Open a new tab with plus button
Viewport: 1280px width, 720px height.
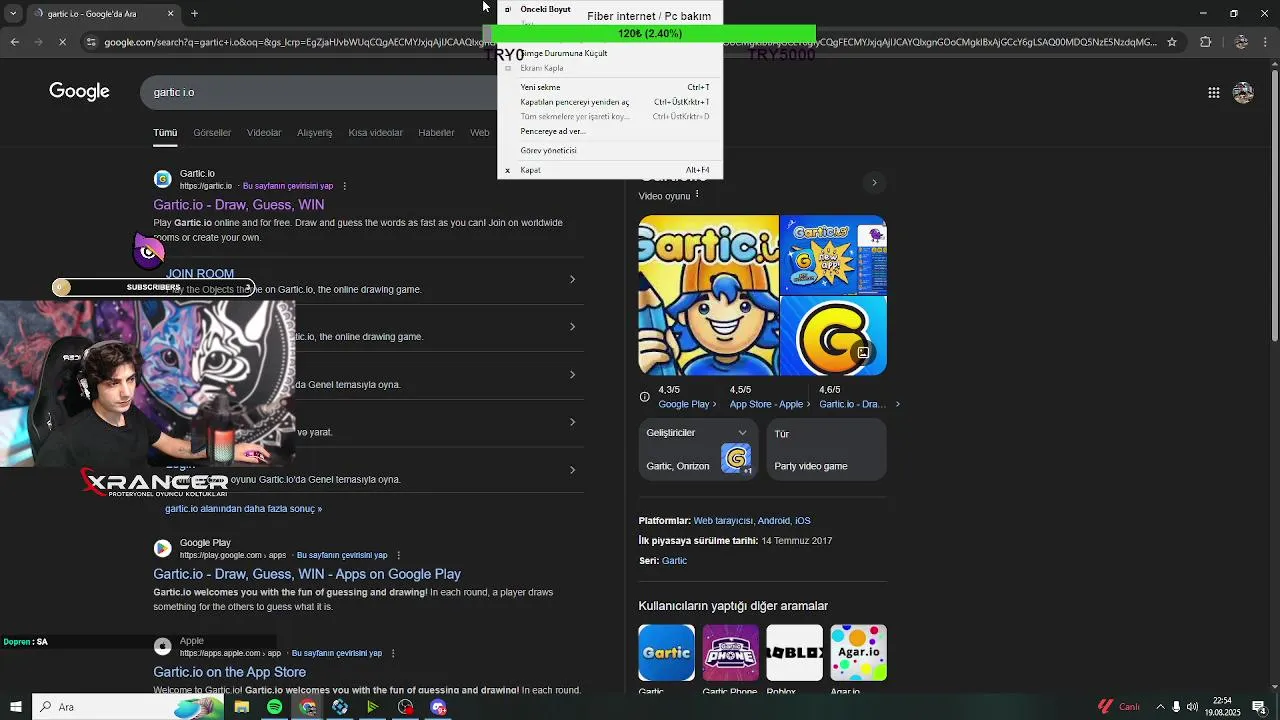click(x=194, y=13)
